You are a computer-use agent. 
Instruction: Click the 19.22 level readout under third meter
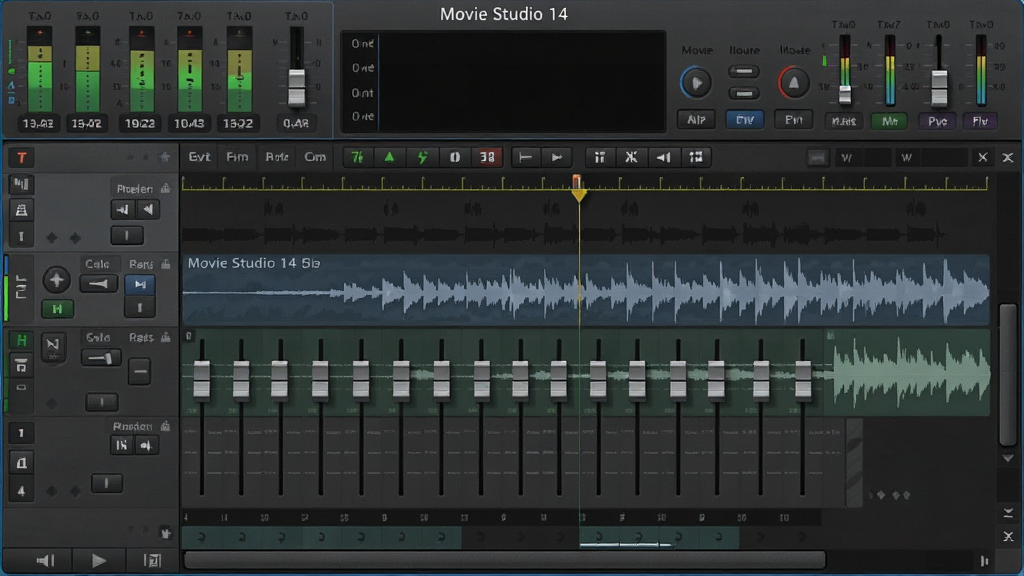(140, 123)
